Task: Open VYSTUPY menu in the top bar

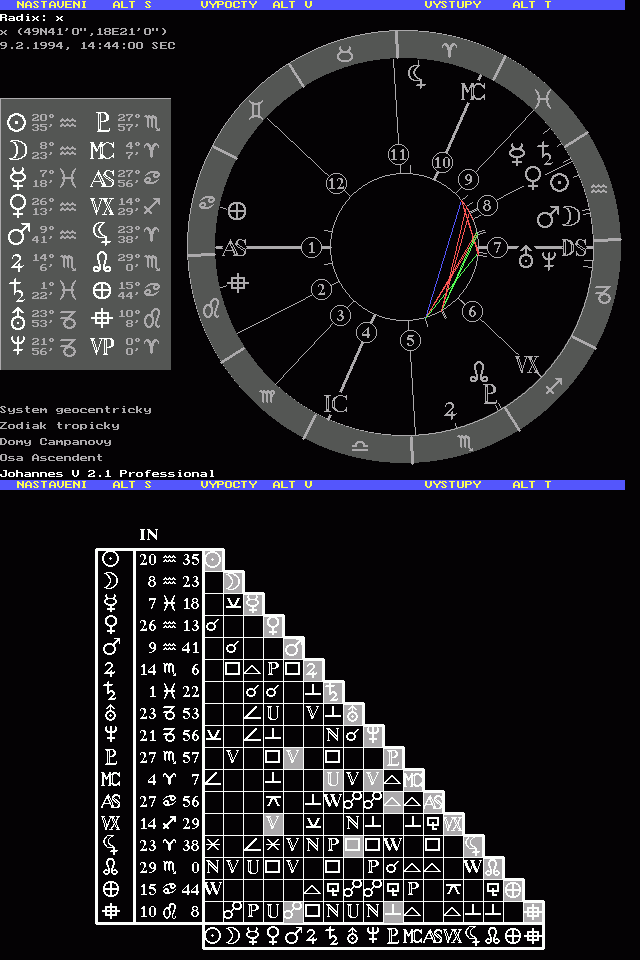Action: (452, 5)
